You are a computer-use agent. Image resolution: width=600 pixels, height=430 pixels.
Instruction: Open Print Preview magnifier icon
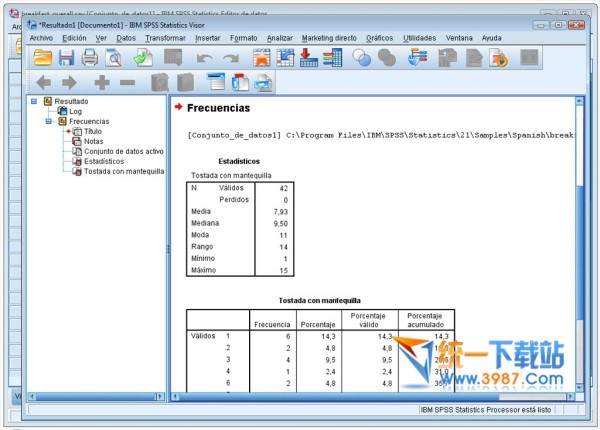[113, 58]
